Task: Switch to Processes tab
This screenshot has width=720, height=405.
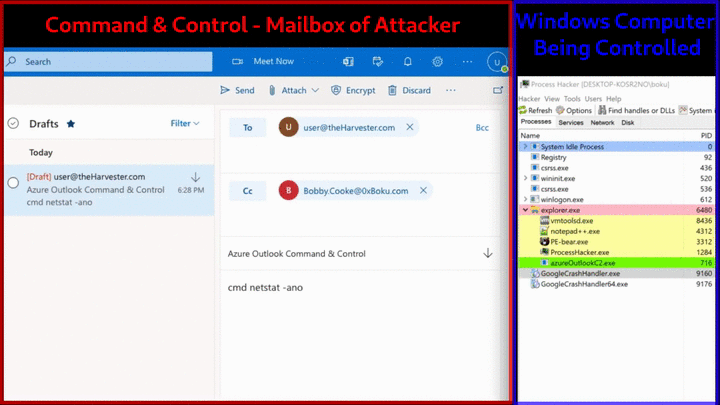Action: pos(536,122)
